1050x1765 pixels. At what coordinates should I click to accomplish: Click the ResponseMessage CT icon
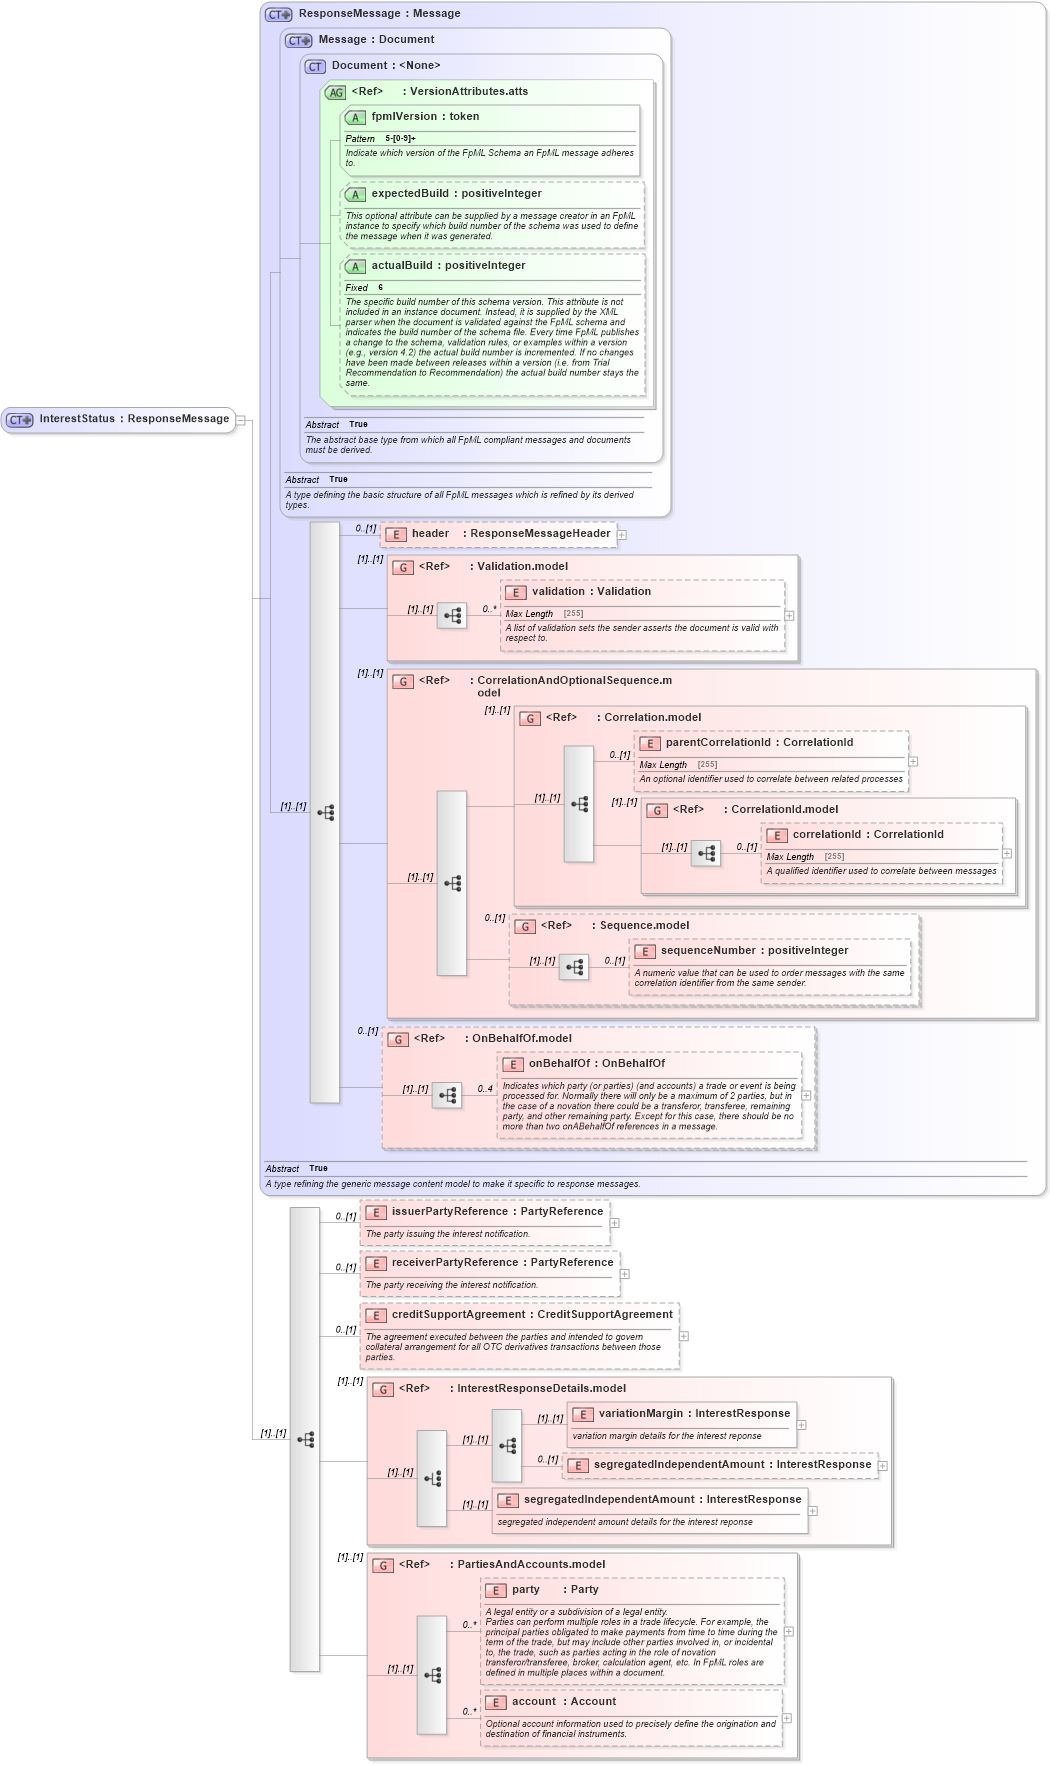coord(279,14)
